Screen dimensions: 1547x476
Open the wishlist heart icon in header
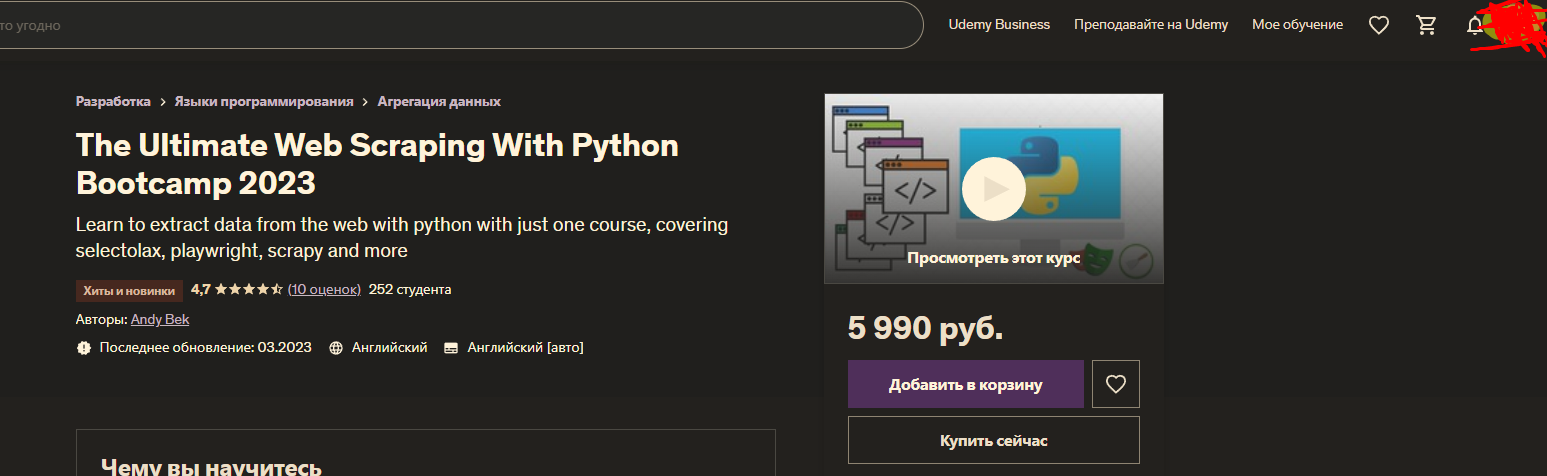coord(1379,25)
